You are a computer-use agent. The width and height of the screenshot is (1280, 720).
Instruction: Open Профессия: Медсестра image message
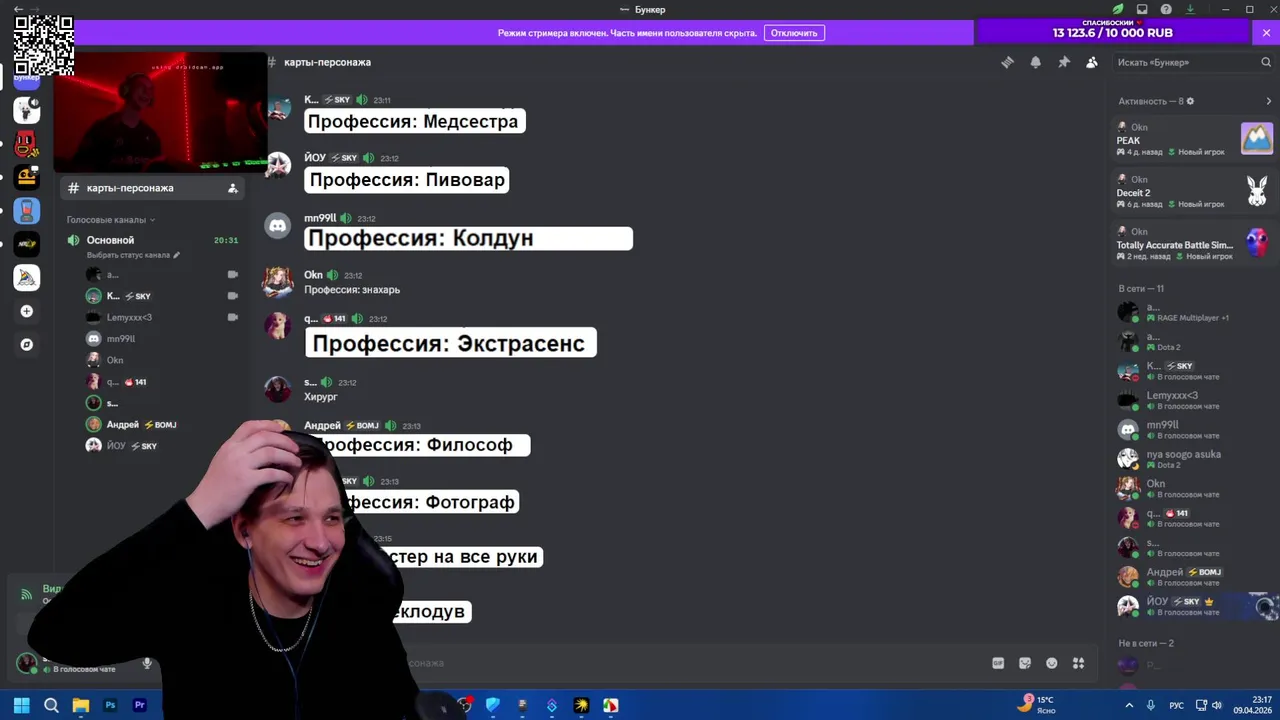coord(414,121)
